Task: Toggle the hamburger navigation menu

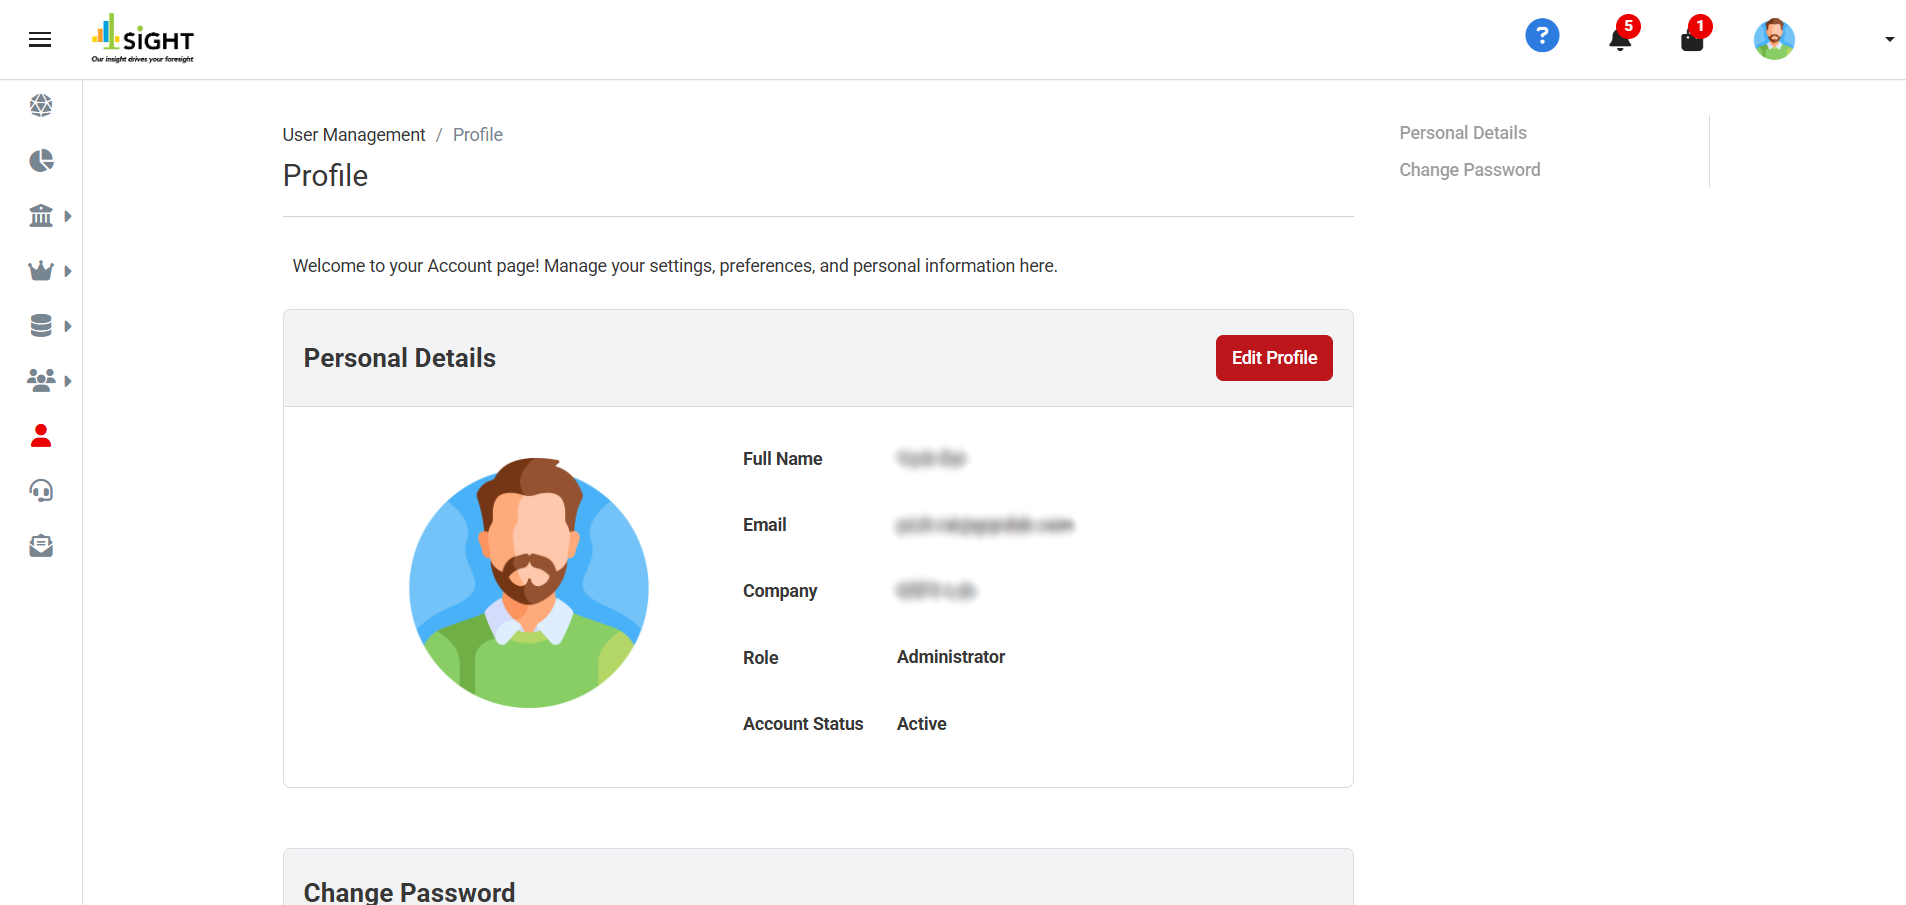Action: (40, 39)
